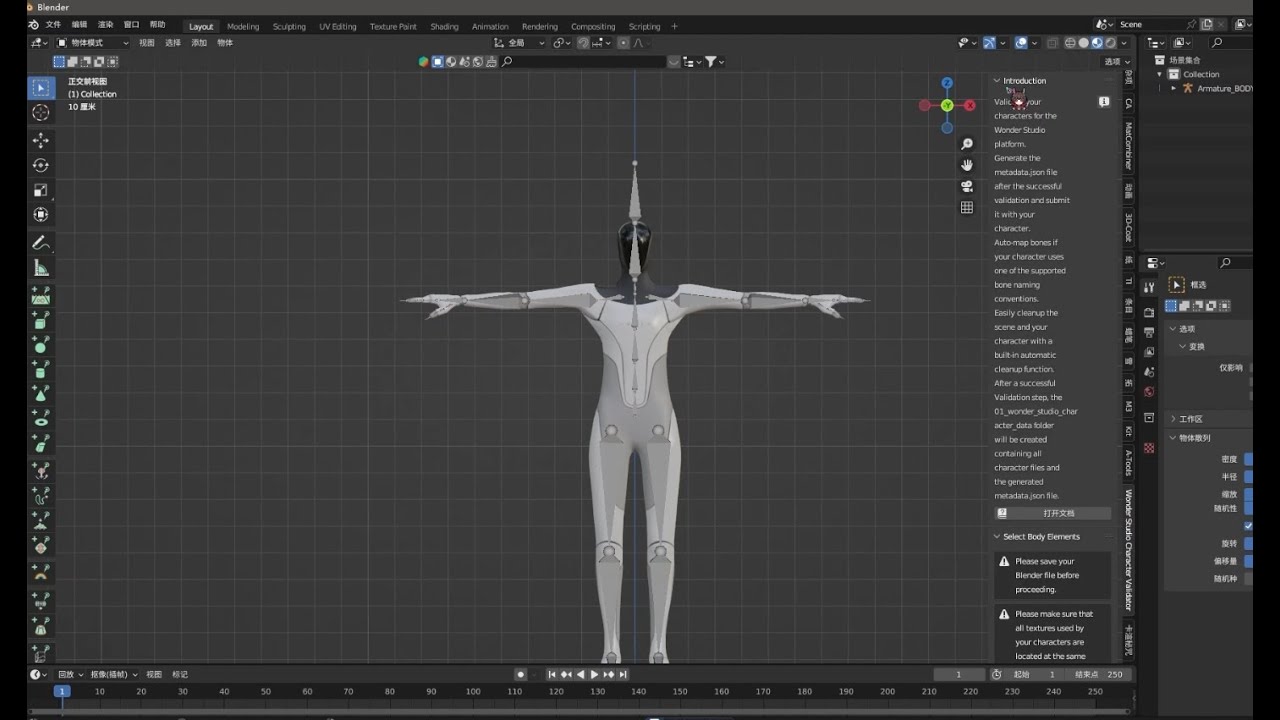This screenshot has width=1280, height=720.
Task: Add a new workspace with plus
Action: [674, 26]
